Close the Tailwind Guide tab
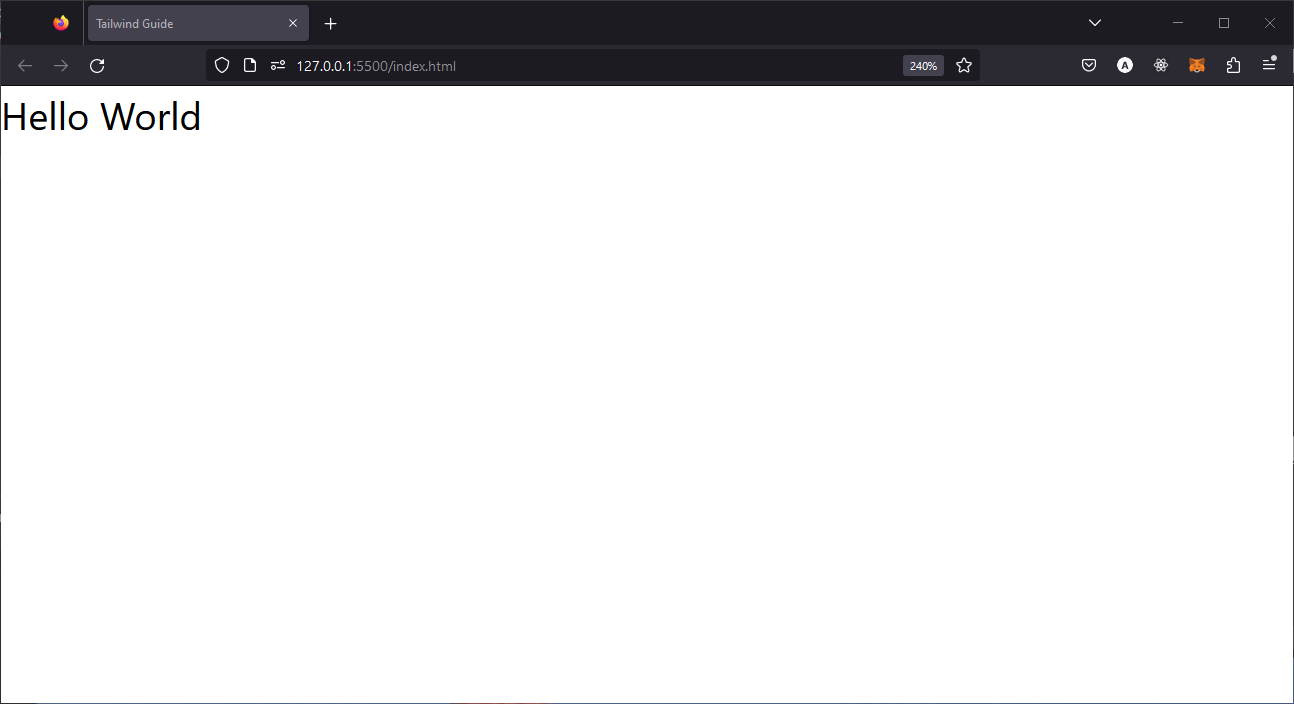The image size is (1294, 704). [293, 23]
